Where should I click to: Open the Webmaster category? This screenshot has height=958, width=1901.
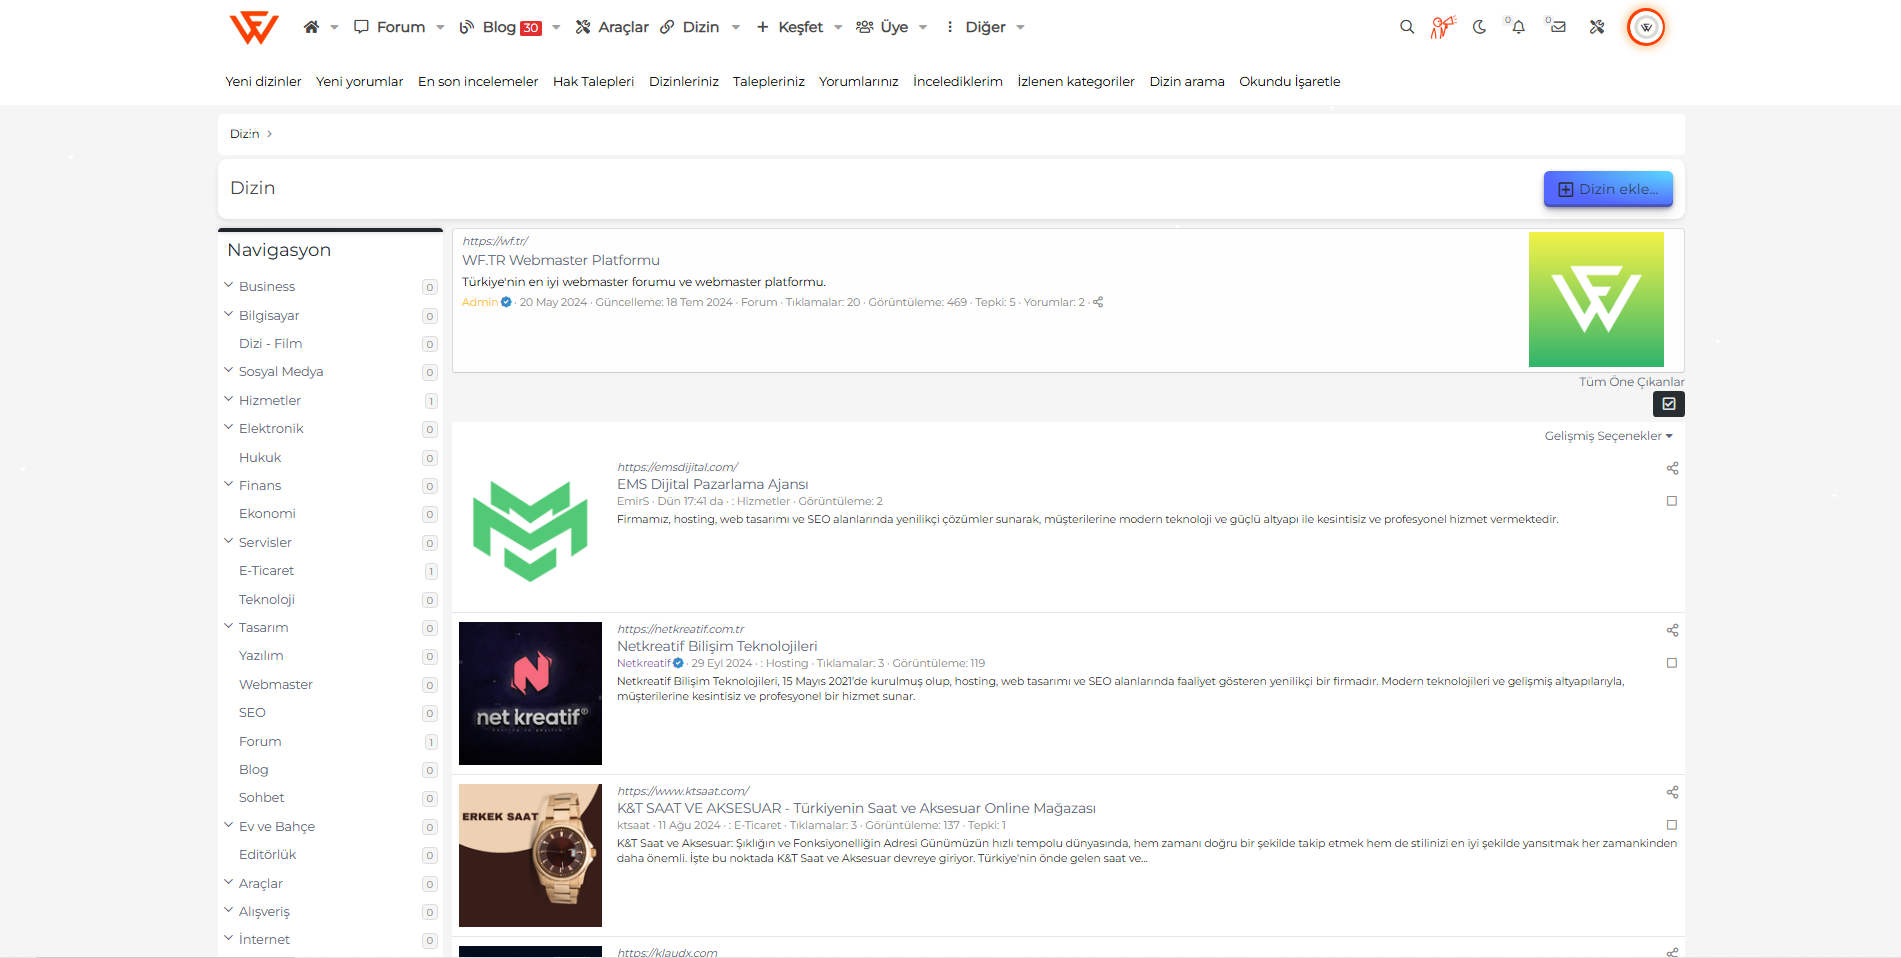click(x=276, y=684)
